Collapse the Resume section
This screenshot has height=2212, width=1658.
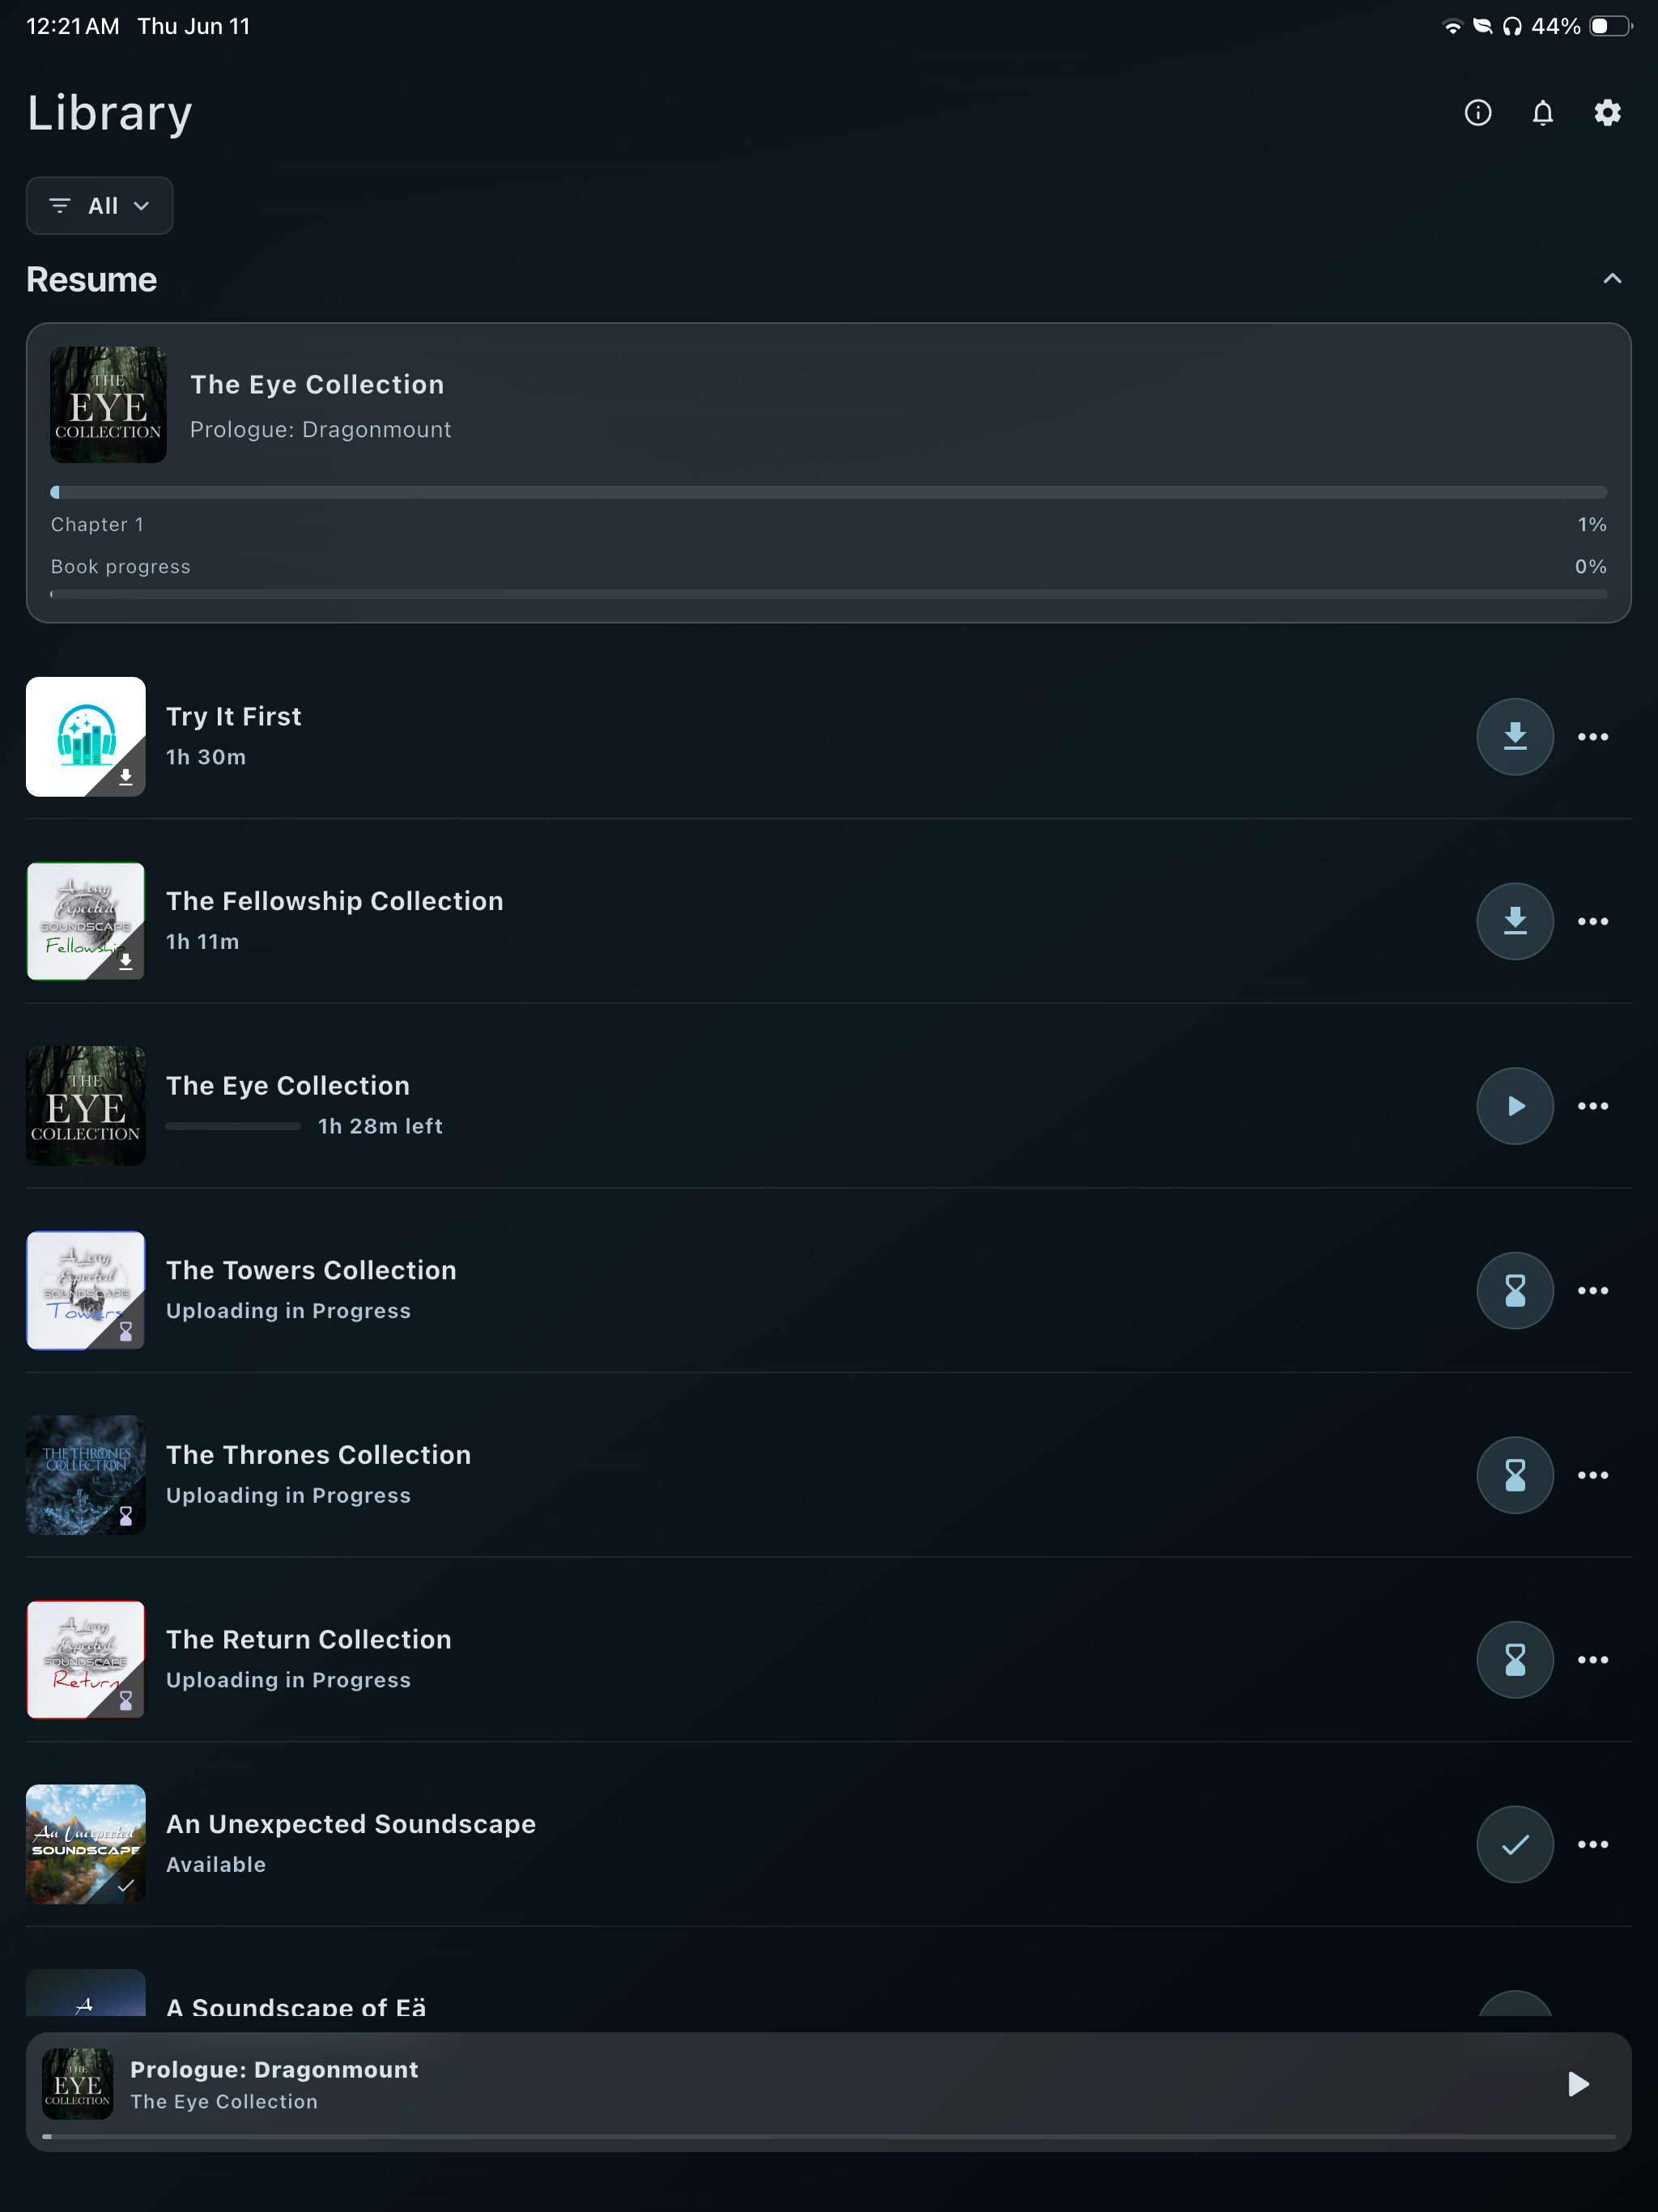pyautogui.click(x=1612, y=279)
